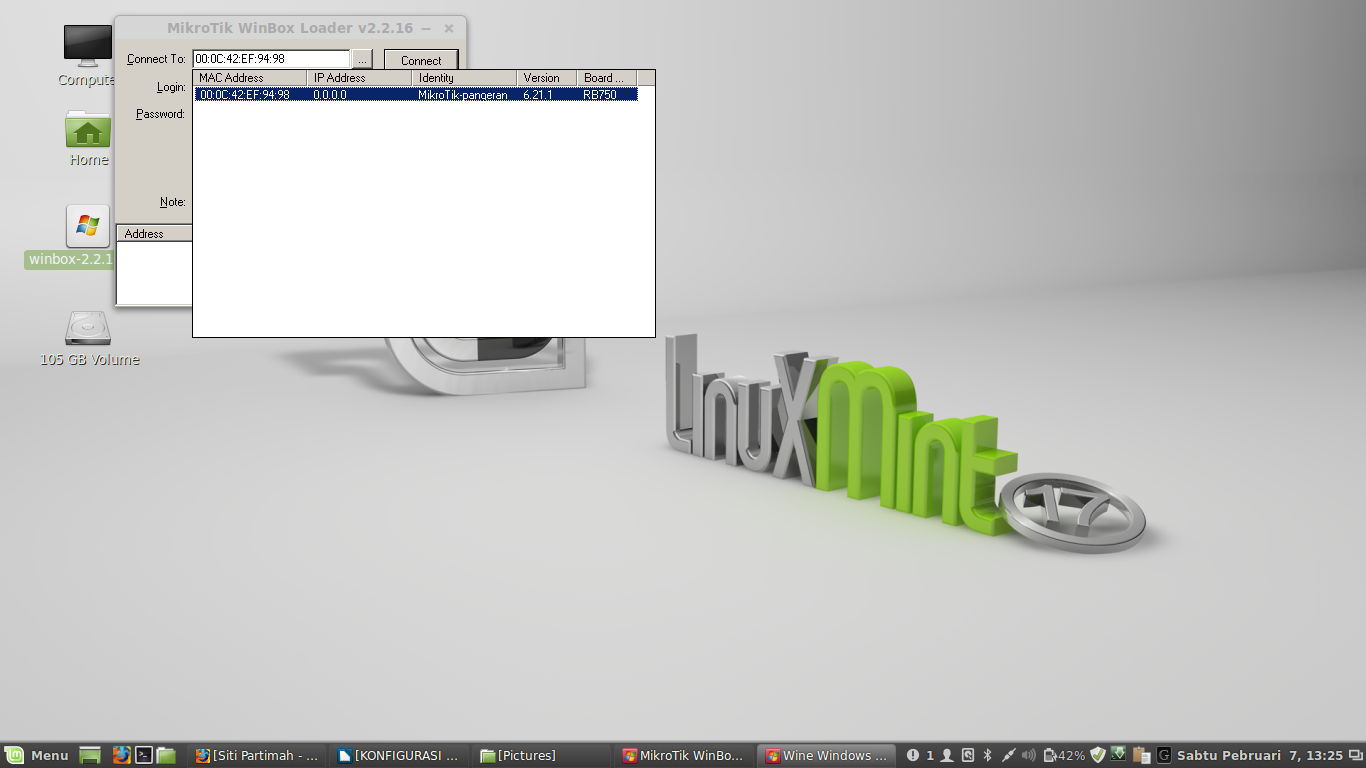The image size is (1366, 768).
Task: Sort by Board column header
Action: 606,77
